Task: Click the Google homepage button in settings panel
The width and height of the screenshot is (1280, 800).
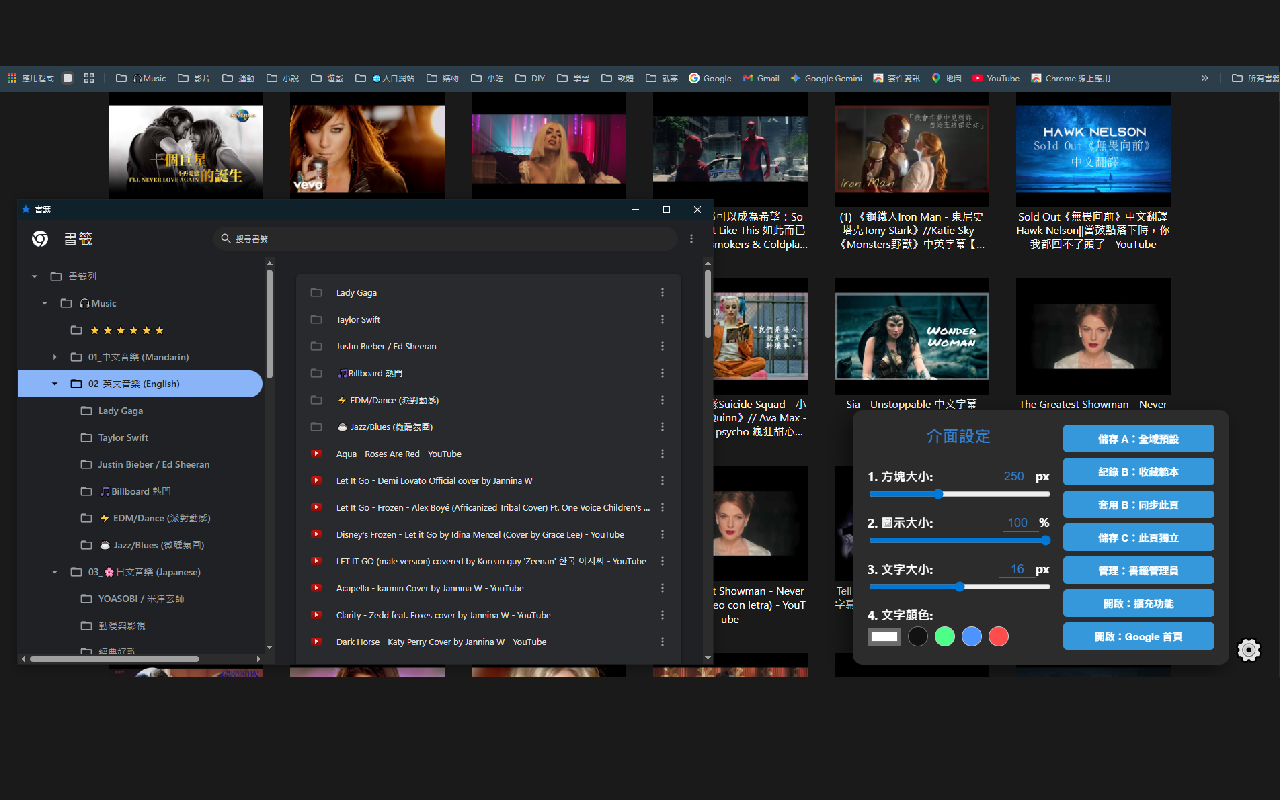Action: click(x=1138, y=636)
